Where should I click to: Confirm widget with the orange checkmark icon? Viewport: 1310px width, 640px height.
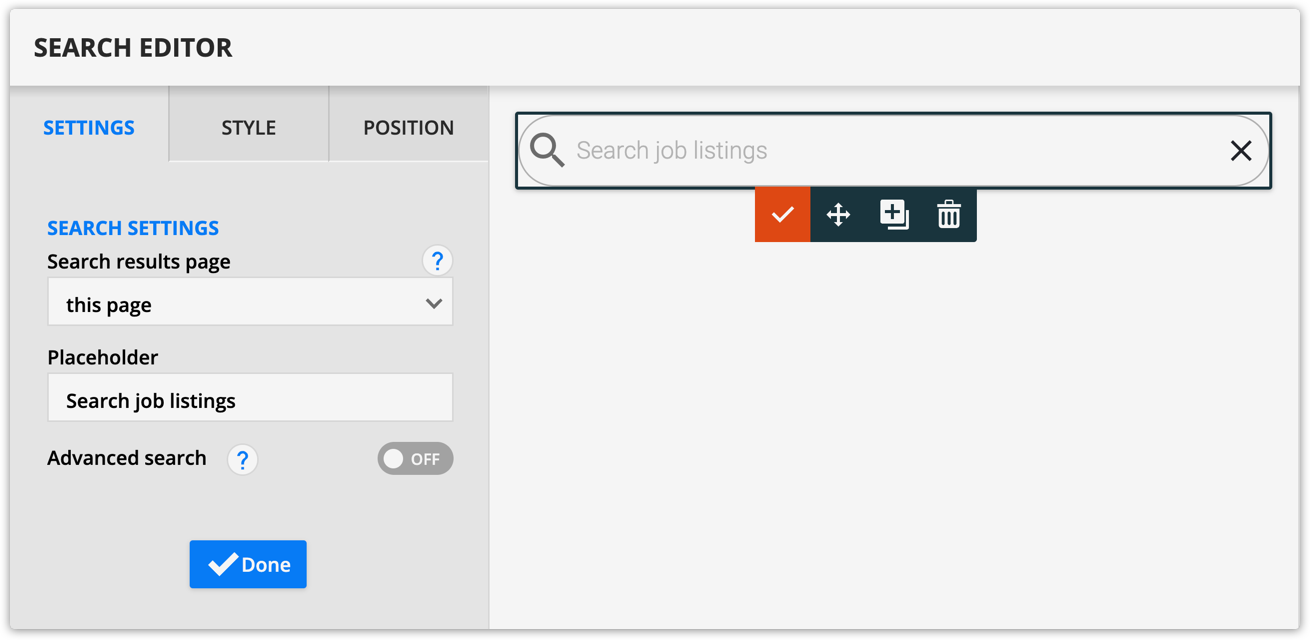tap(782, 214)
